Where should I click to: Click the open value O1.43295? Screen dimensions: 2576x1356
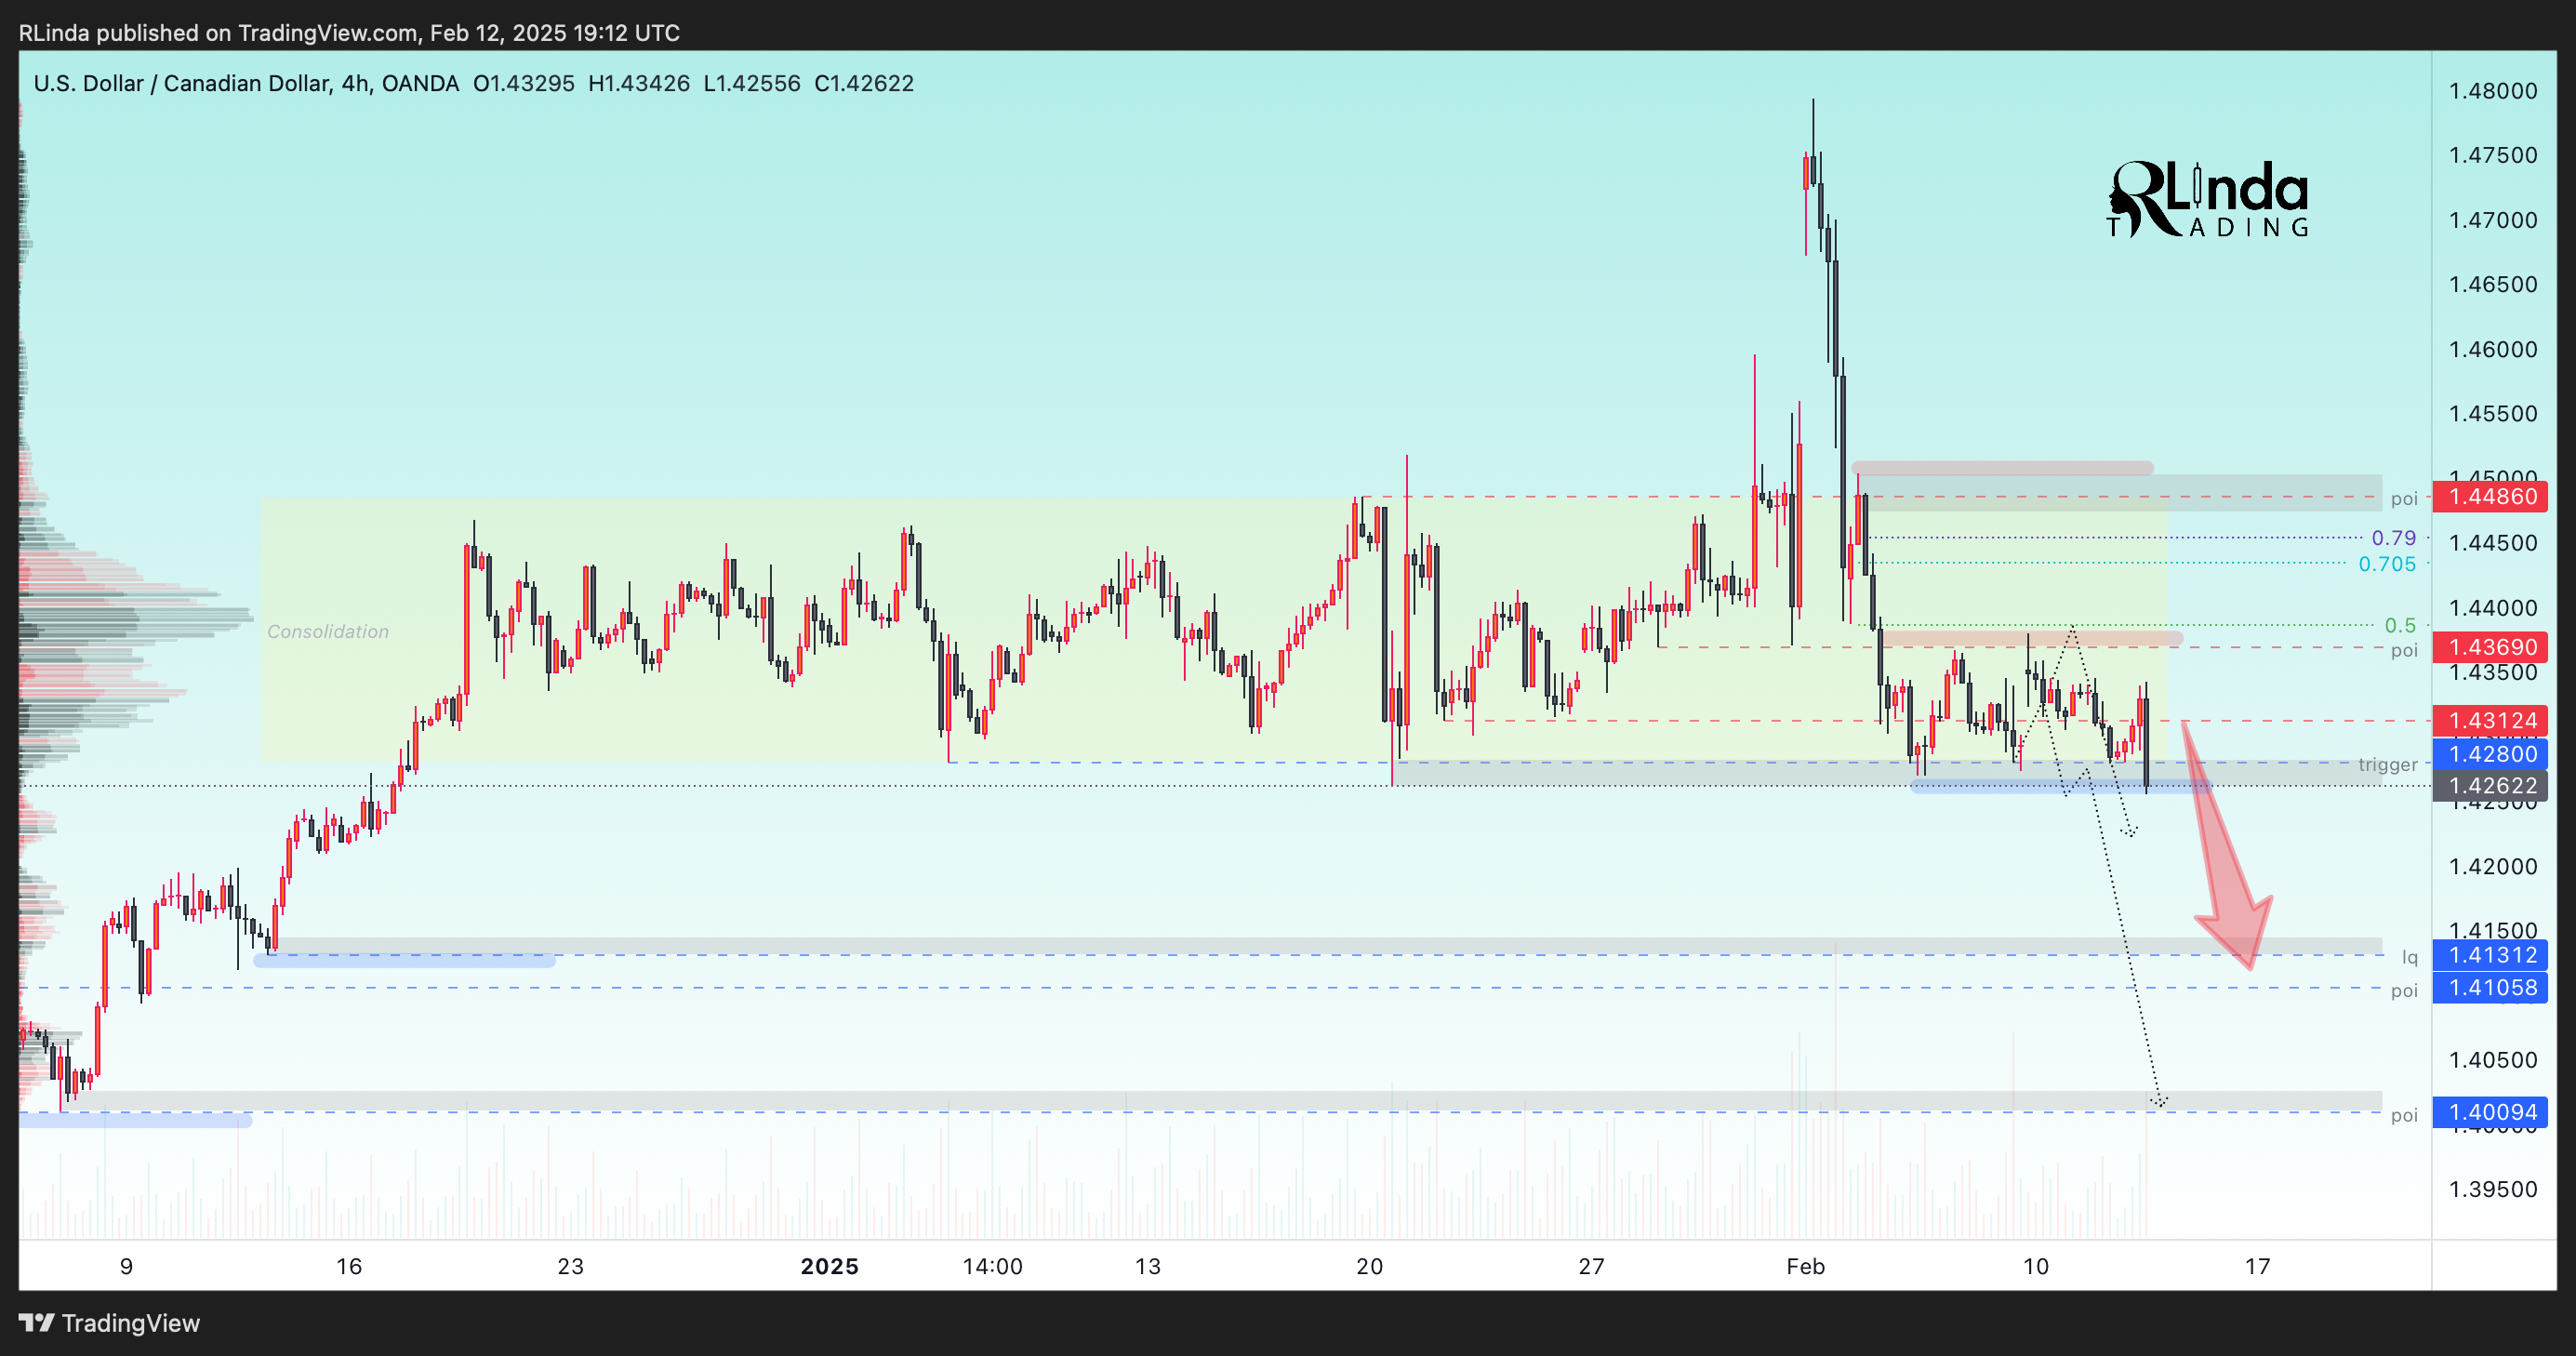(x=524, y=83)
